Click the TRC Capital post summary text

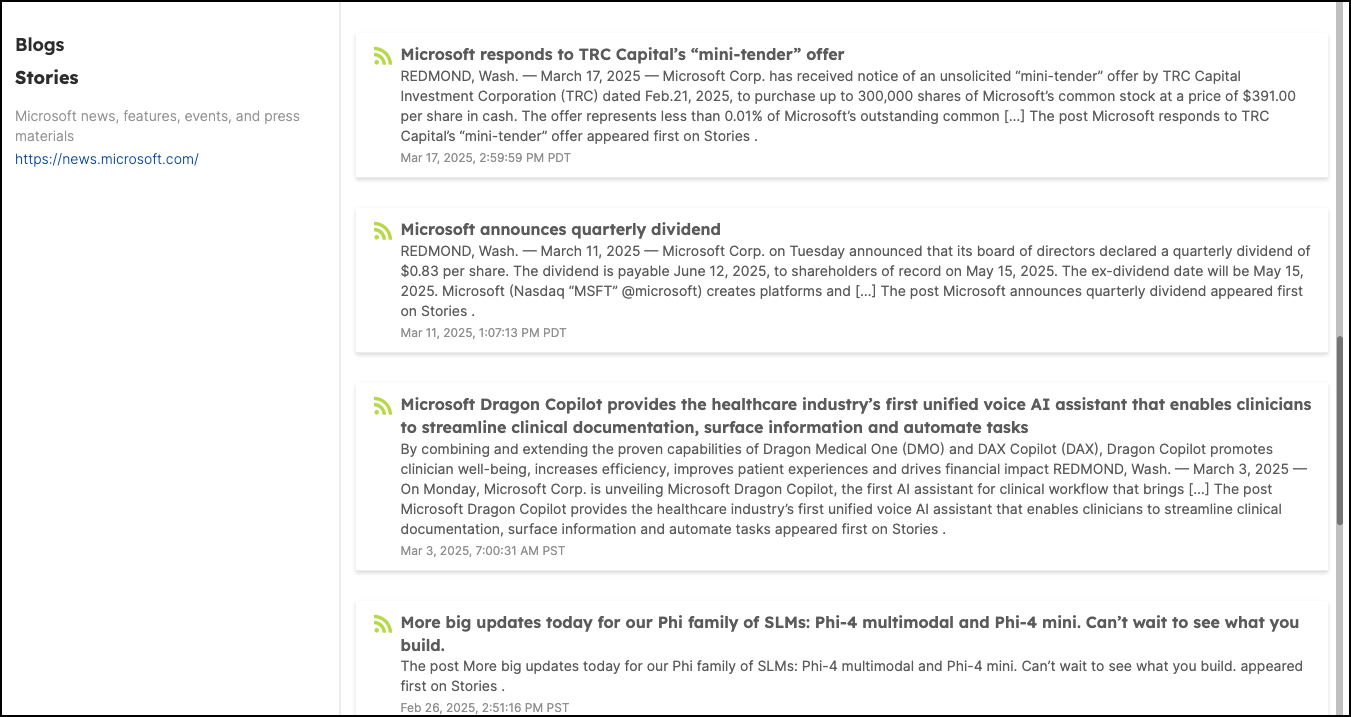pyautogui.click(x=849, y=106)
